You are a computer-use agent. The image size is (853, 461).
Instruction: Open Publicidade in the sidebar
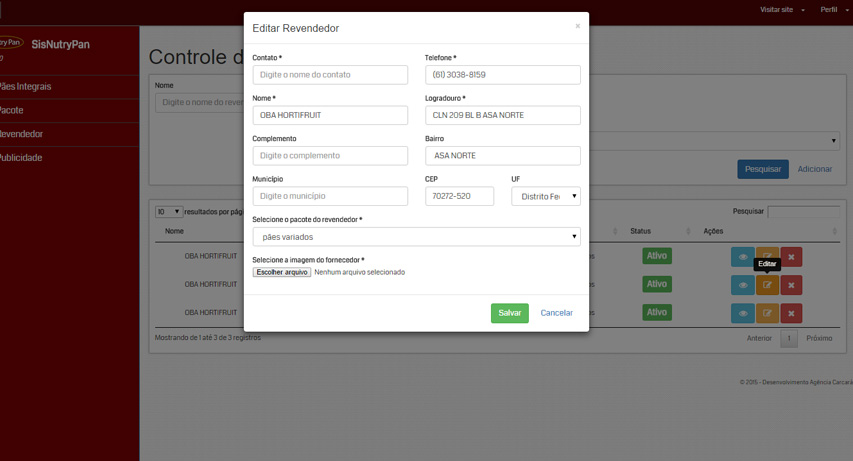(x=70, y=158)
